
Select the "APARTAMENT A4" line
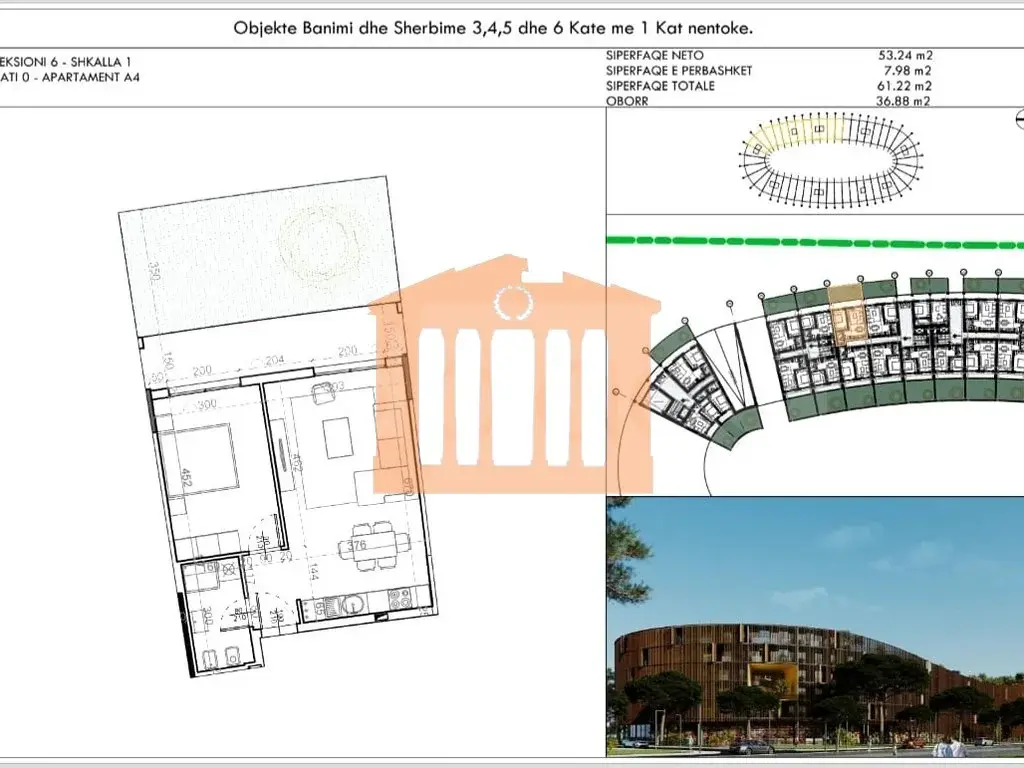coord(70,77)
